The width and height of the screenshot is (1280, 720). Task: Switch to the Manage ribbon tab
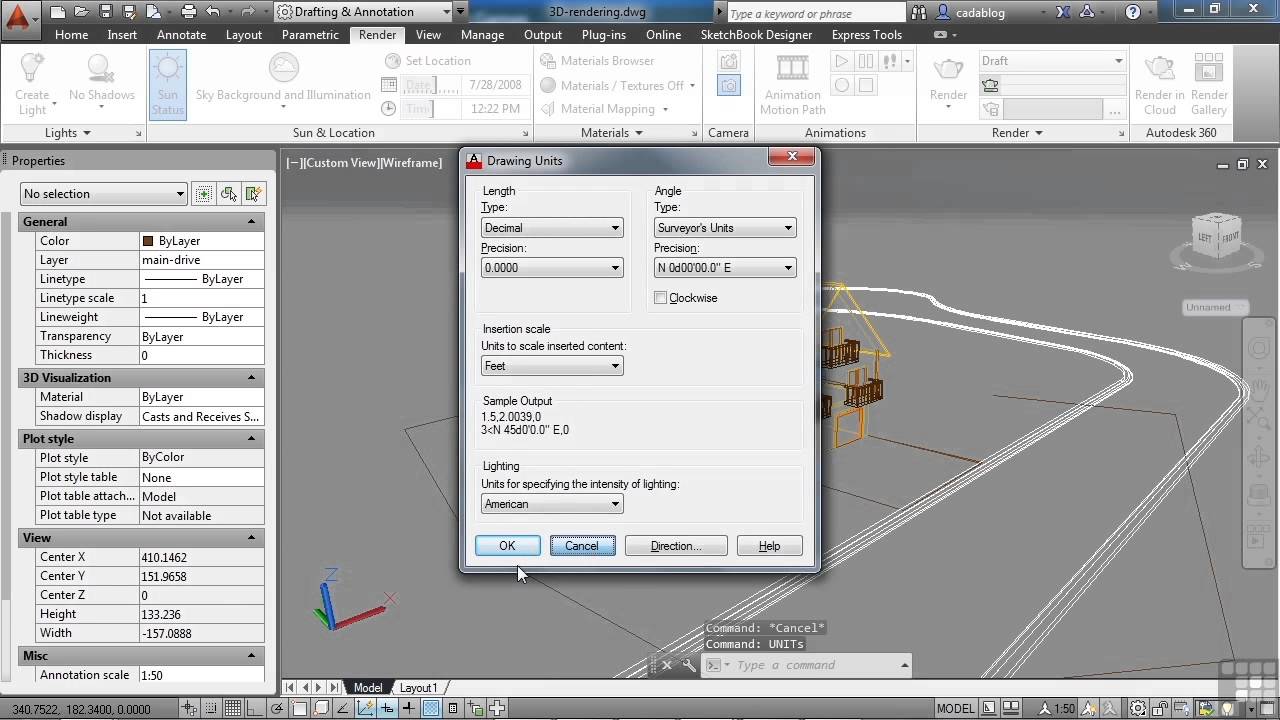[482, 34]
